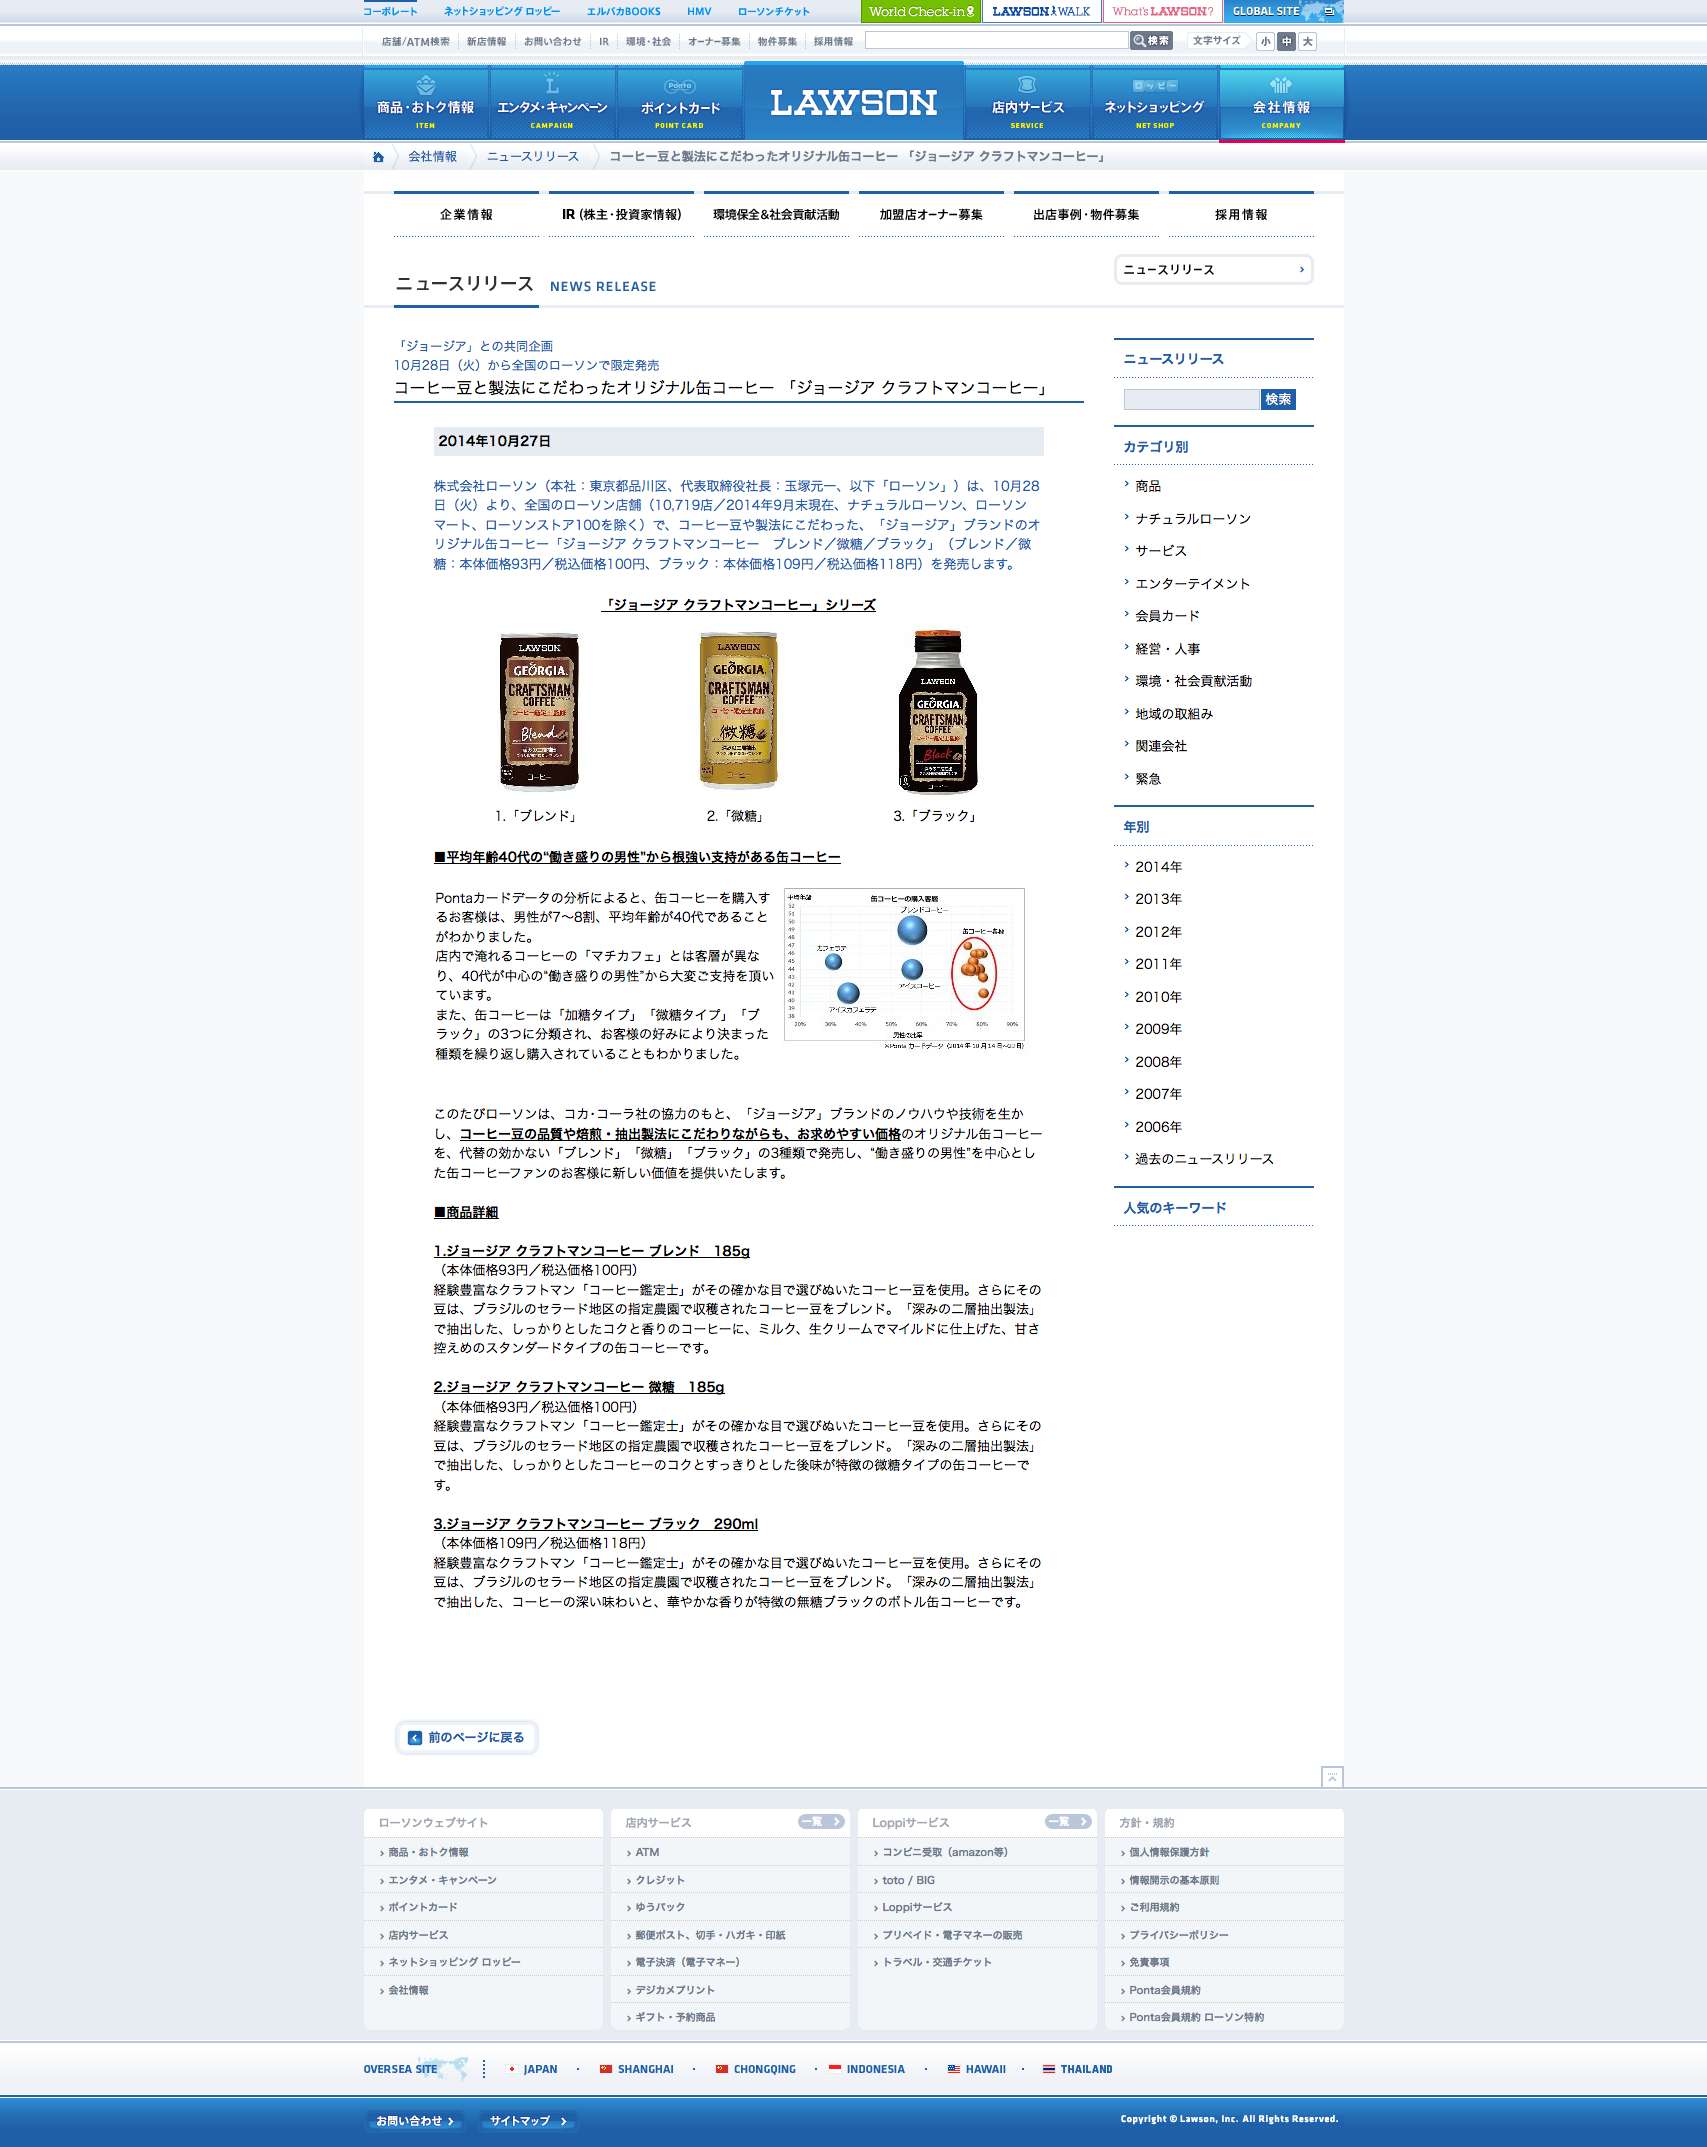Open 店内サービス navigation tab
Viewport: 1707px width, 2147px height.
[x=1027, y=104]
